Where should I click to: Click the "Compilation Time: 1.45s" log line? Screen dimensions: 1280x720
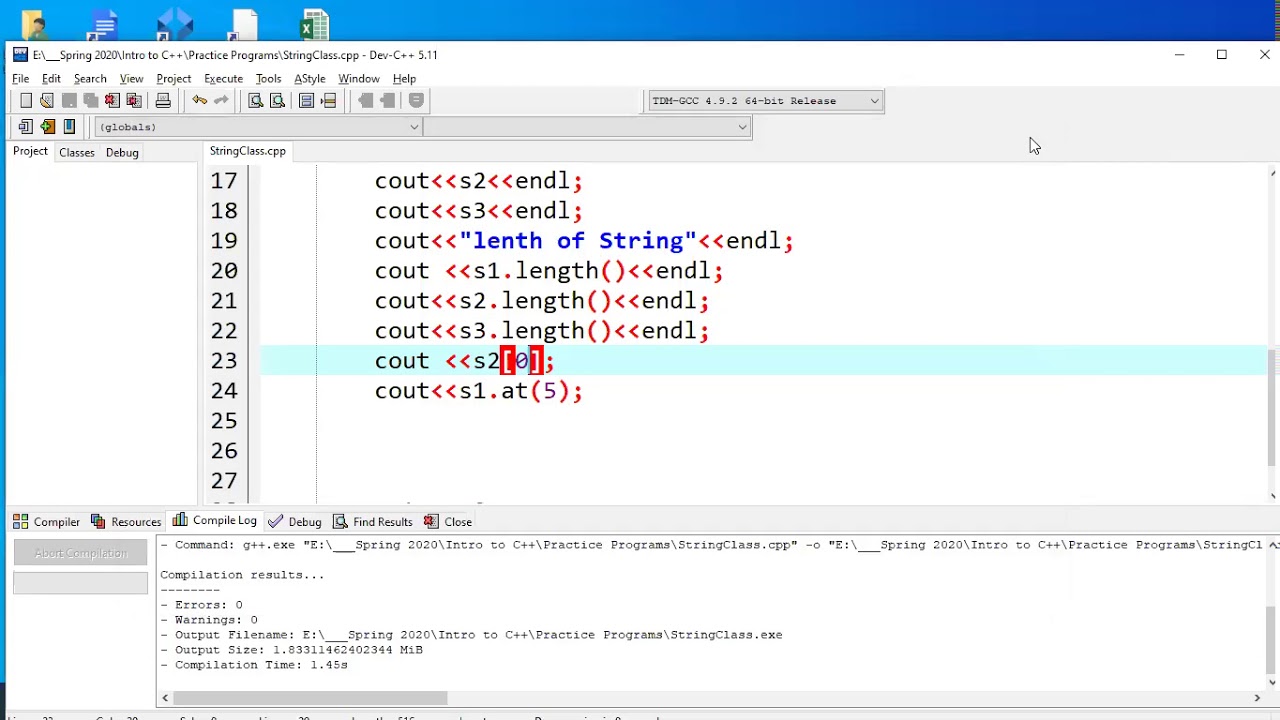pyautogui.click(x=254, y=665)
